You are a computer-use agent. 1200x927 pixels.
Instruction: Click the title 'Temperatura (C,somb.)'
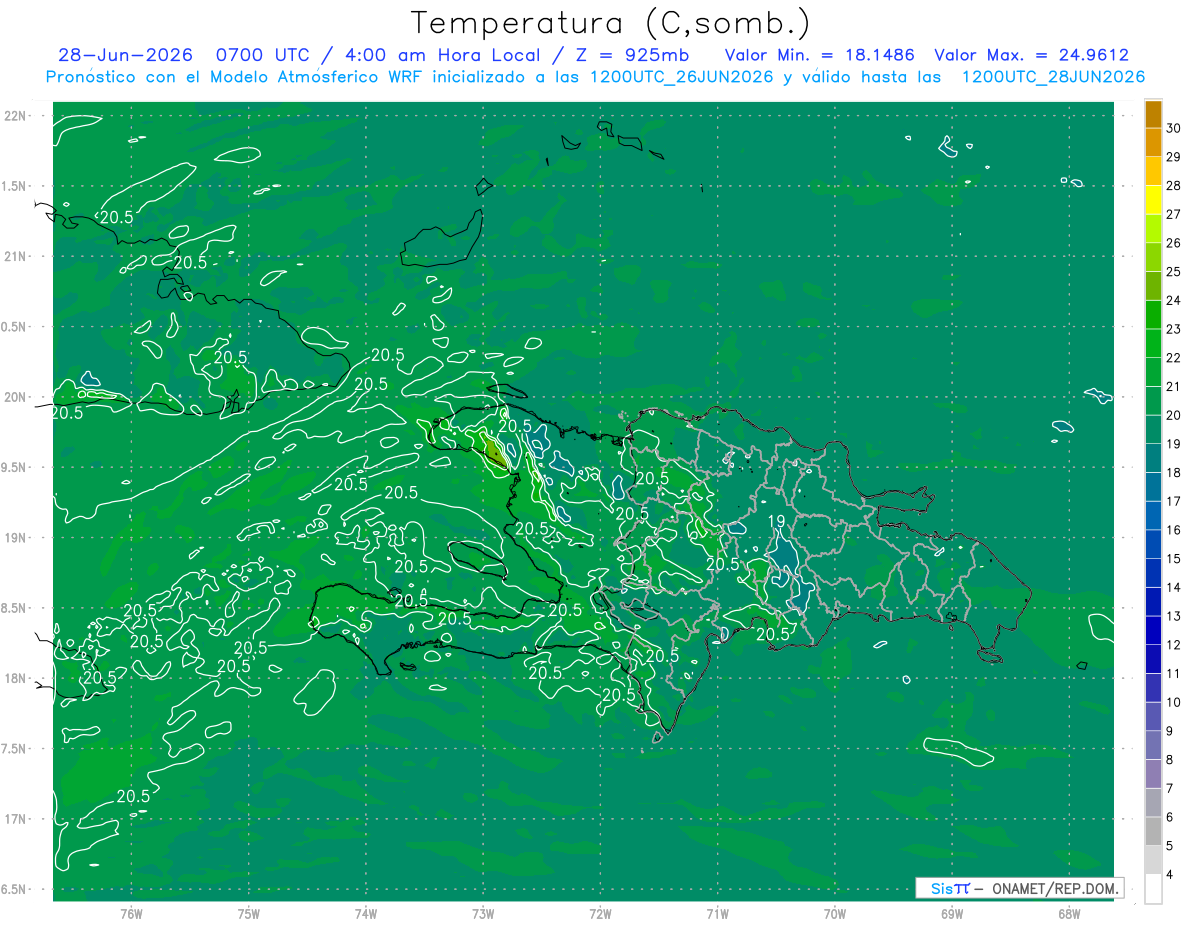(x=610, y=23)
